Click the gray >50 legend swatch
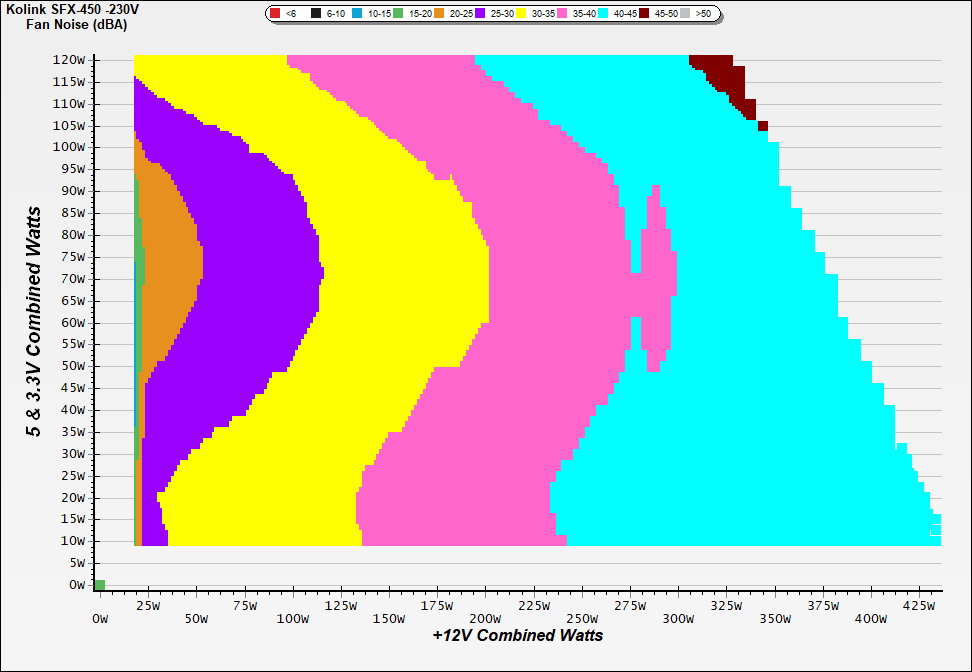 point(685,14)
